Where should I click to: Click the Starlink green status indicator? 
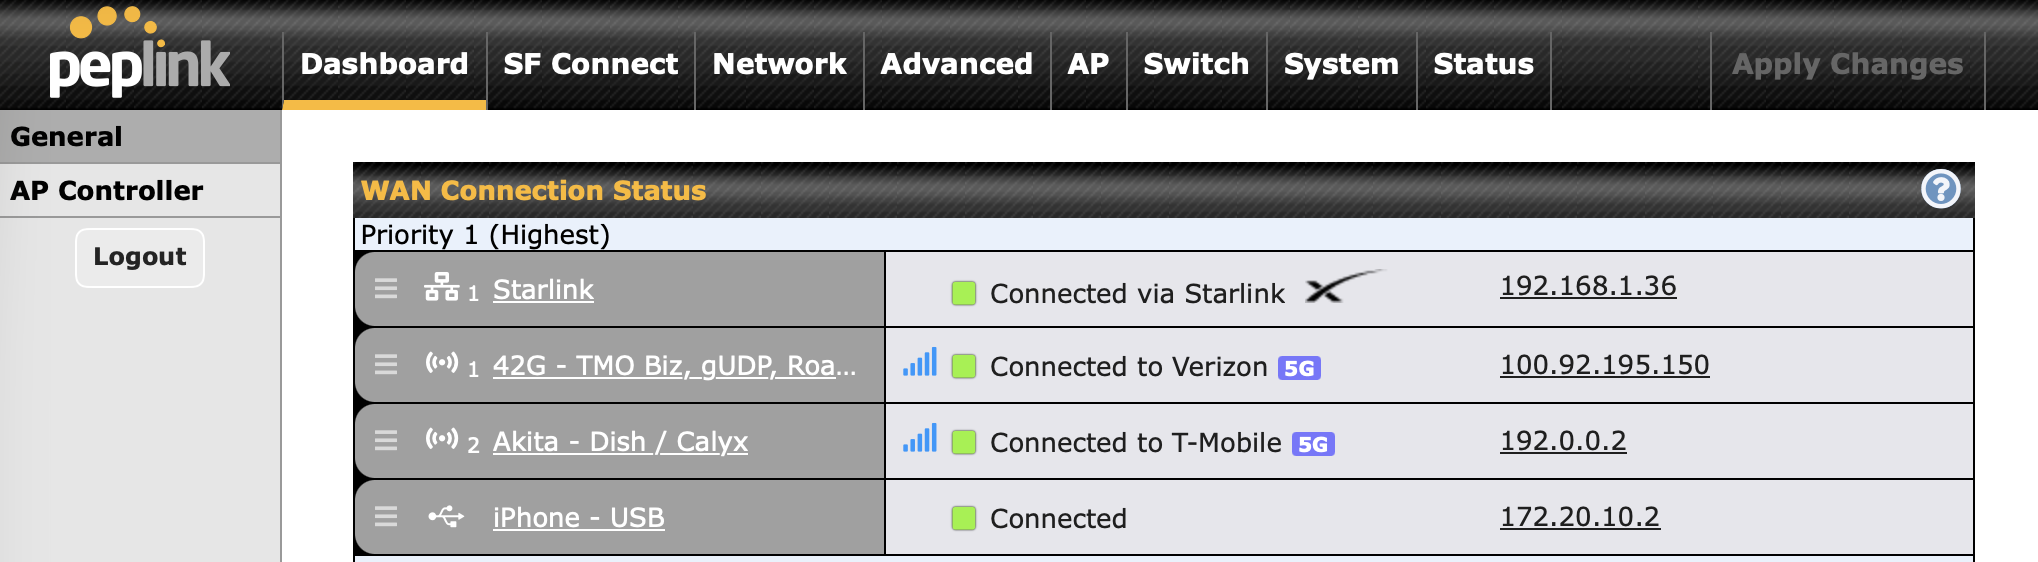(x=964, y=293)
